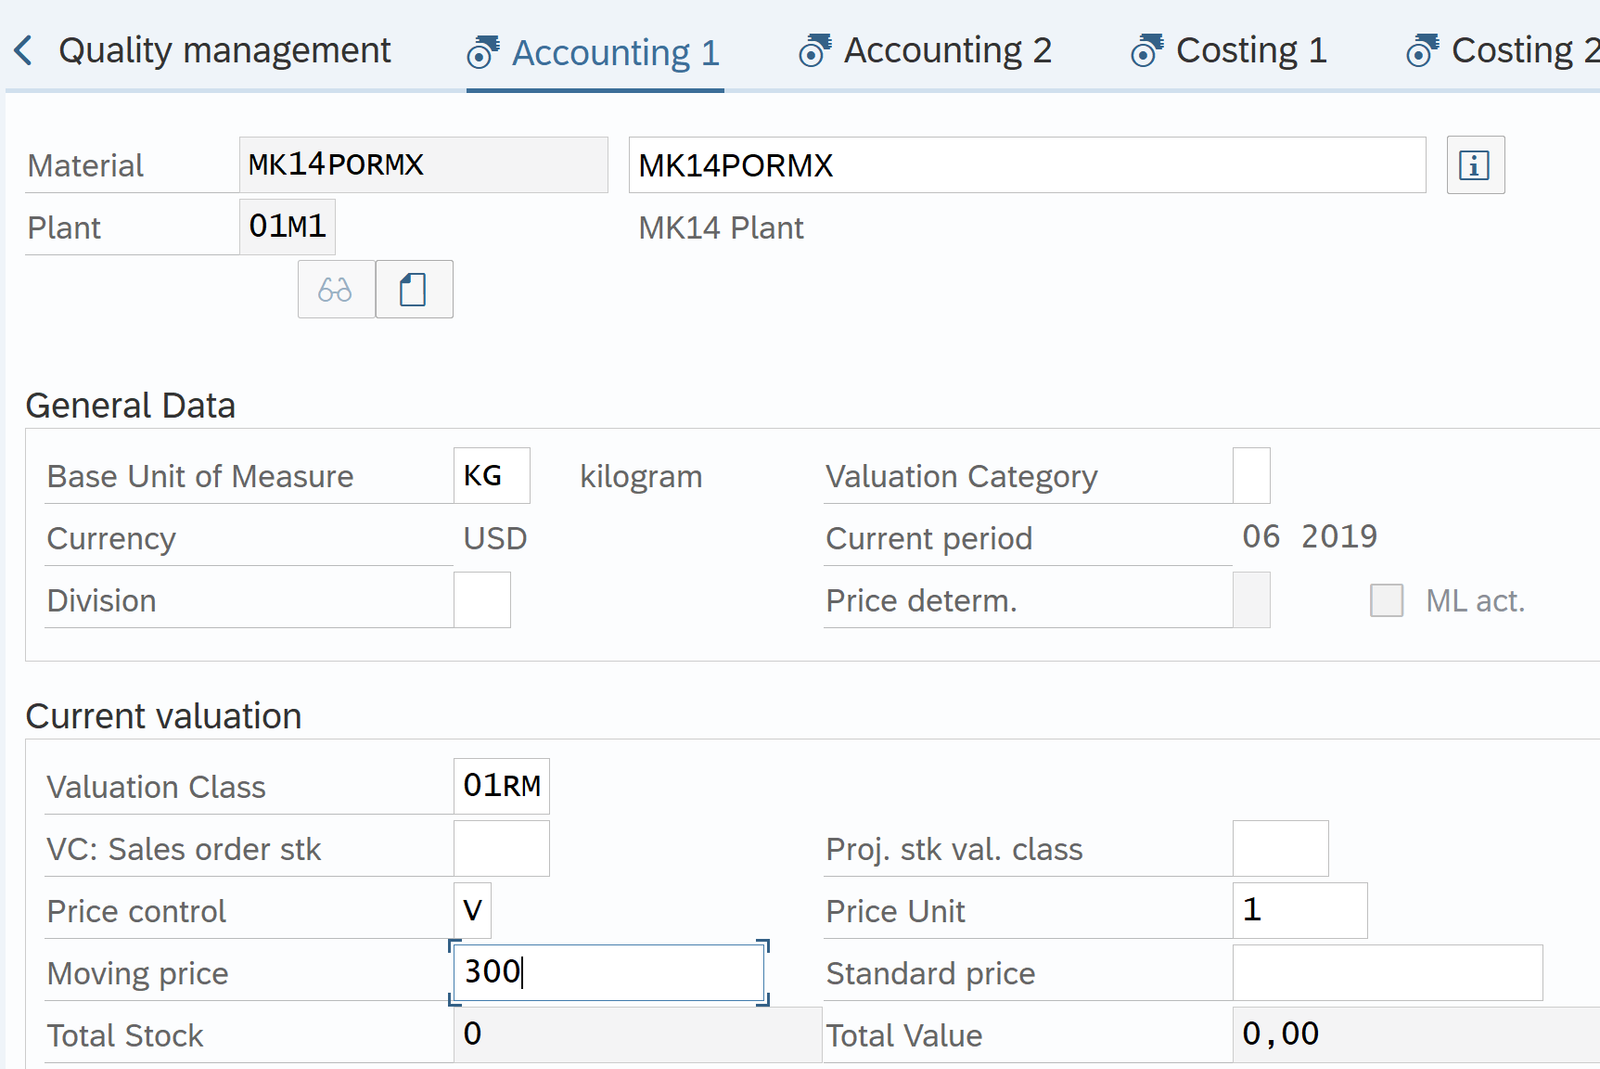
Task: Click the Division input box
Action: click(482, 601)
